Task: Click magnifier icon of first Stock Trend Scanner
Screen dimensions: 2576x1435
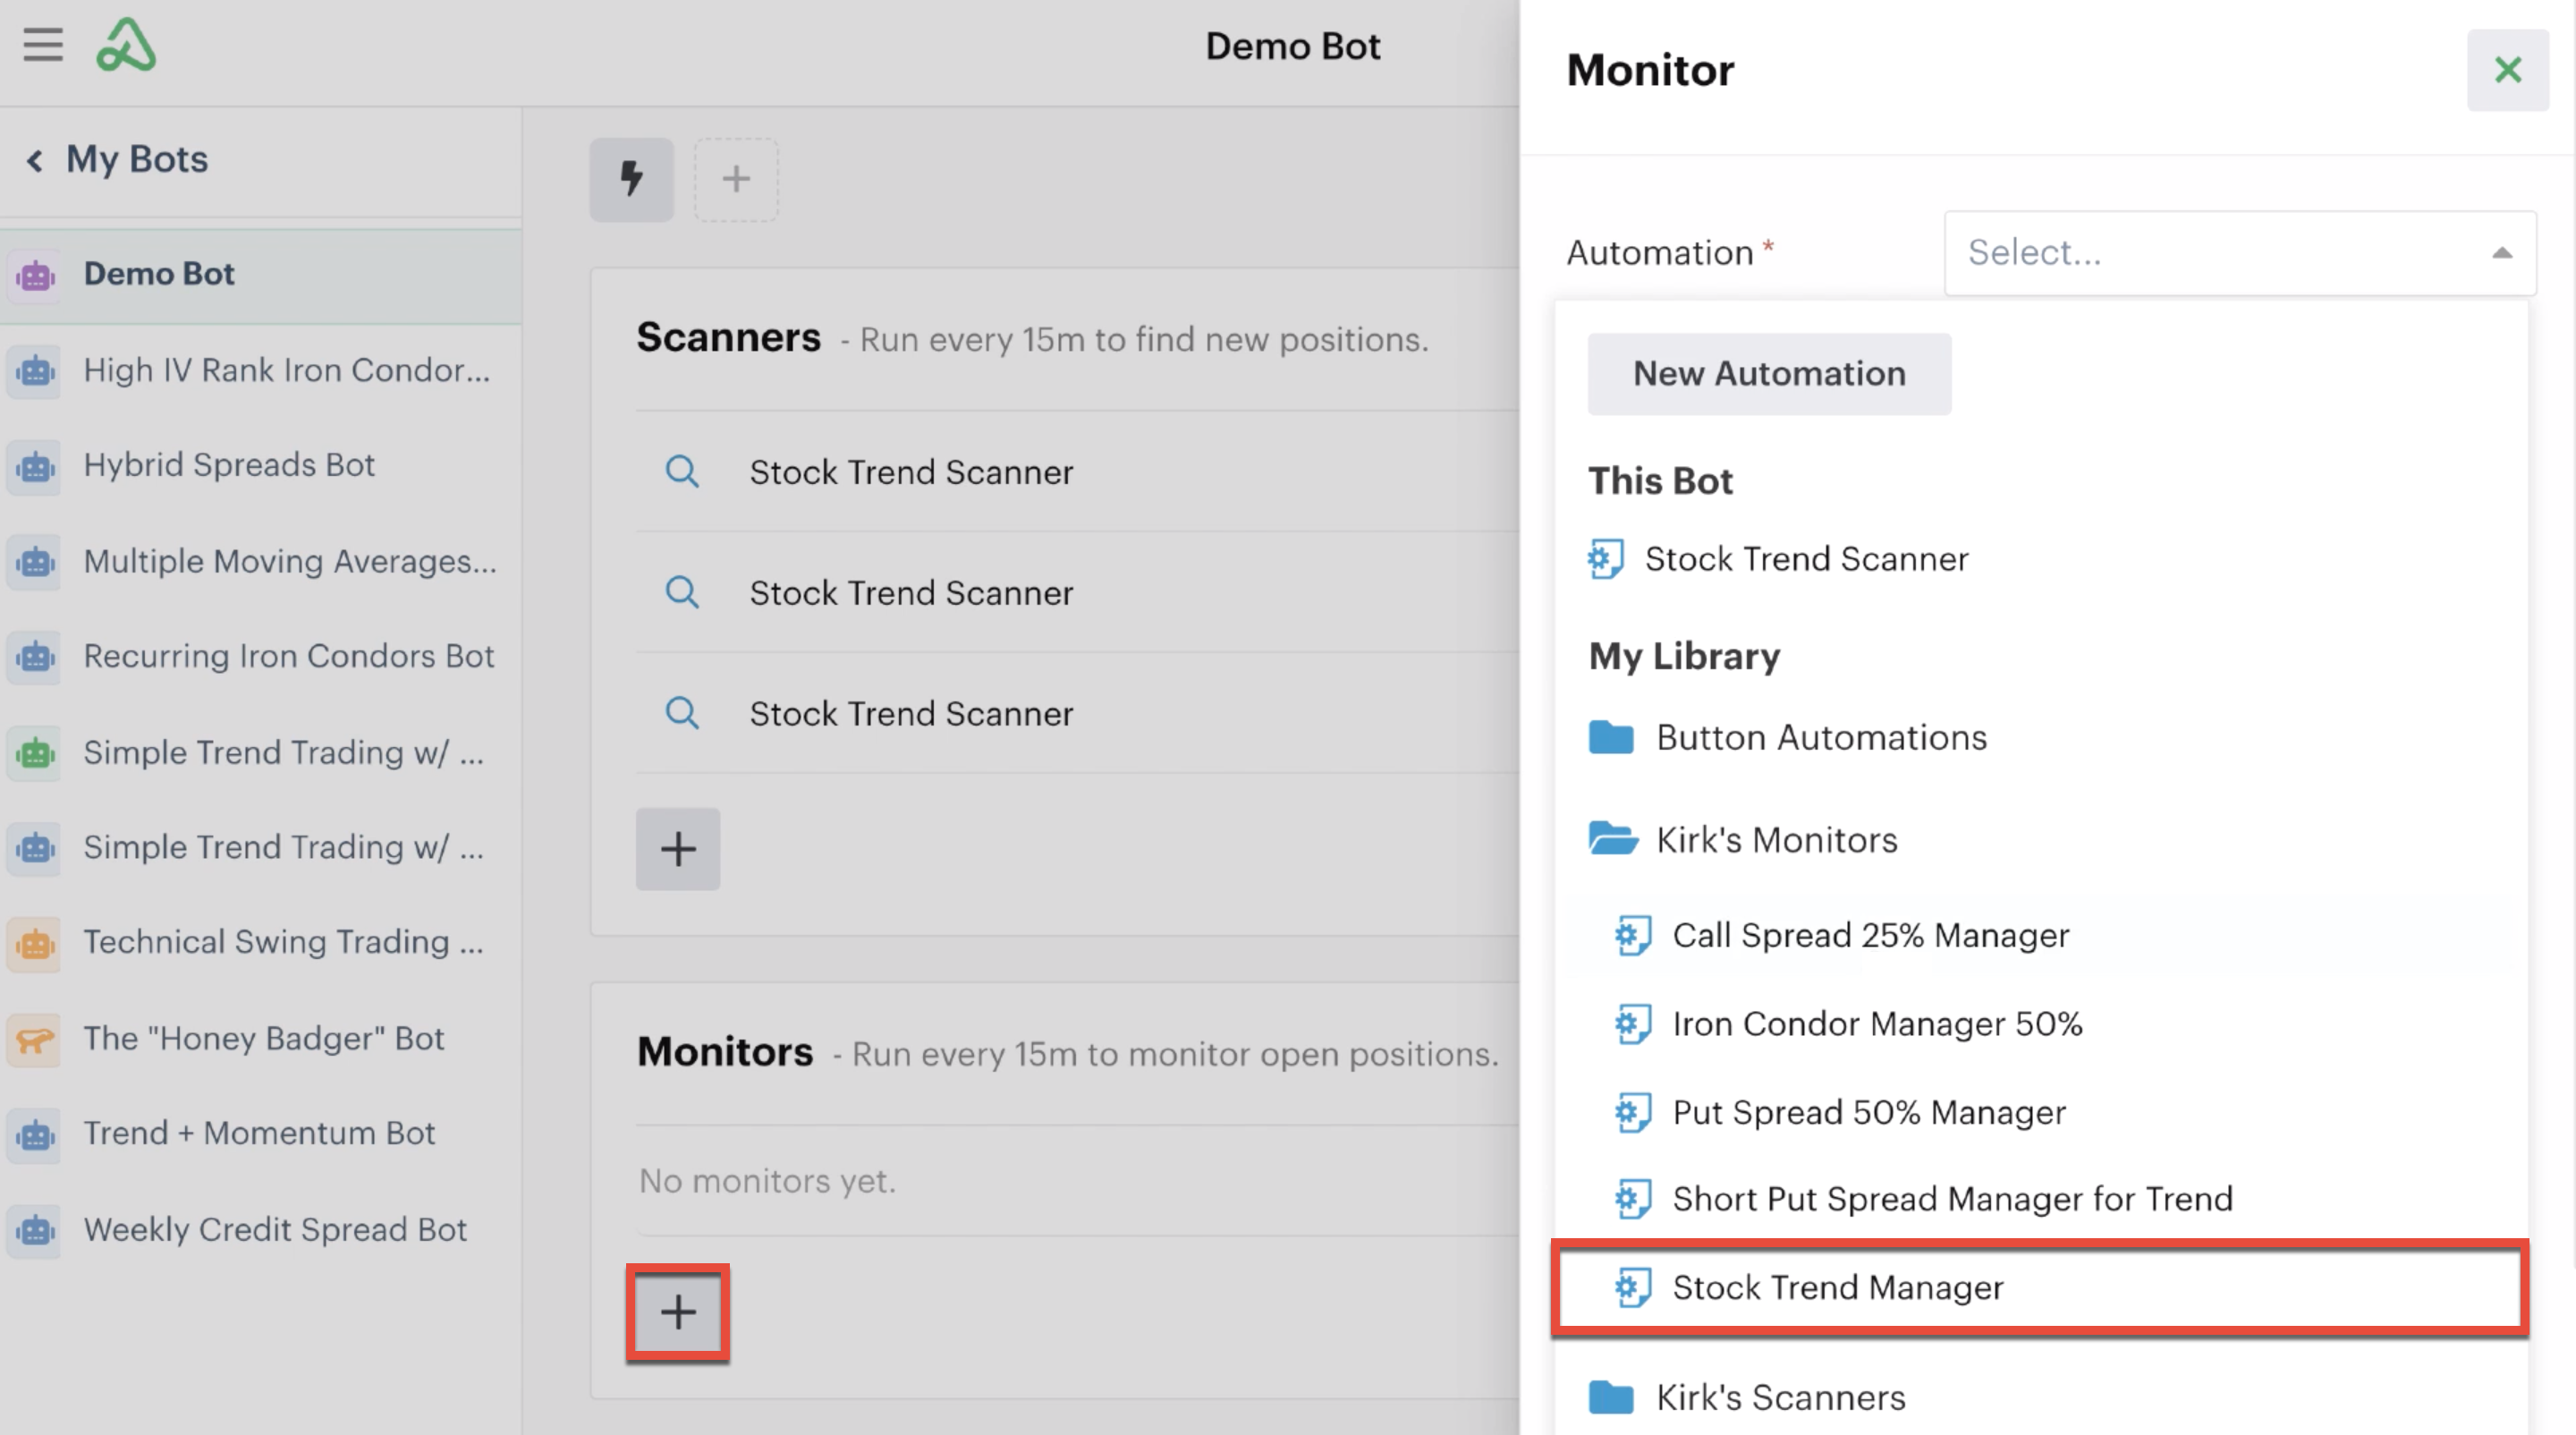Action: (x=682, y=471)
